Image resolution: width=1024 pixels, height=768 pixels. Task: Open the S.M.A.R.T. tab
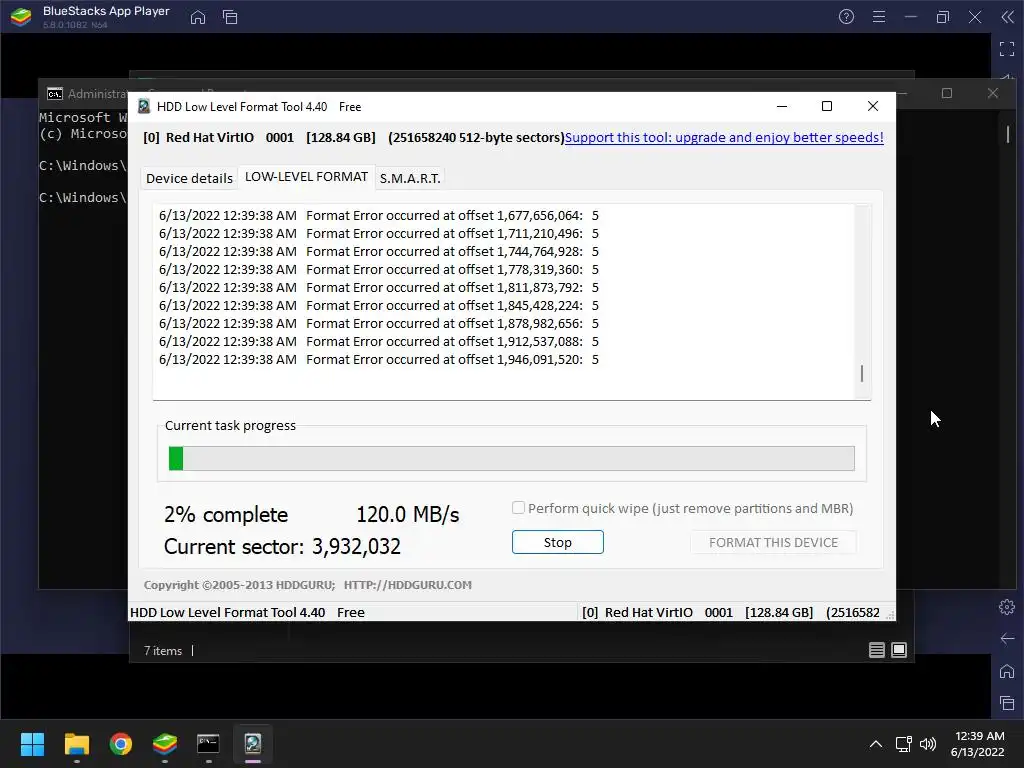[410, 178]
